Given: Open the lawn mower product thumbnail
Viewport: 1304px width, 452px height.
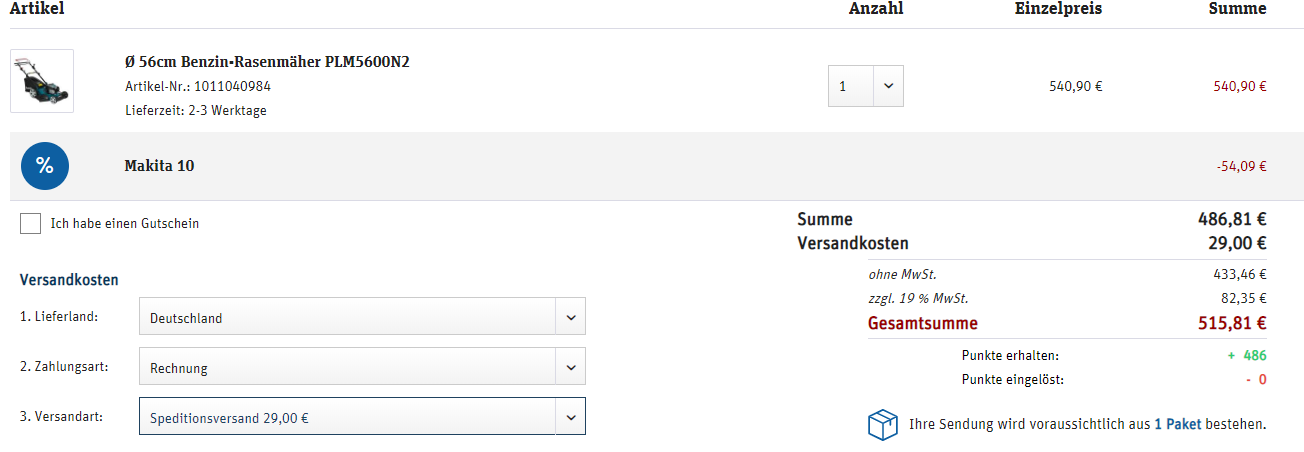Looking at the screenshot, I should pos(42,81).
